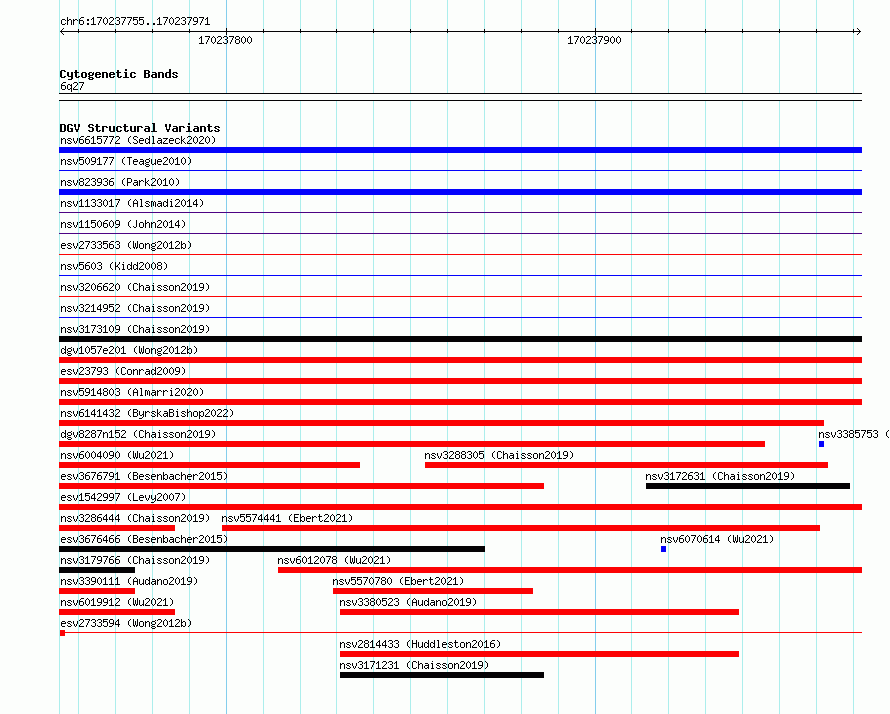
Task: Open nsv5570780 (Ebert2021) variant
Action: click(398, 581)
